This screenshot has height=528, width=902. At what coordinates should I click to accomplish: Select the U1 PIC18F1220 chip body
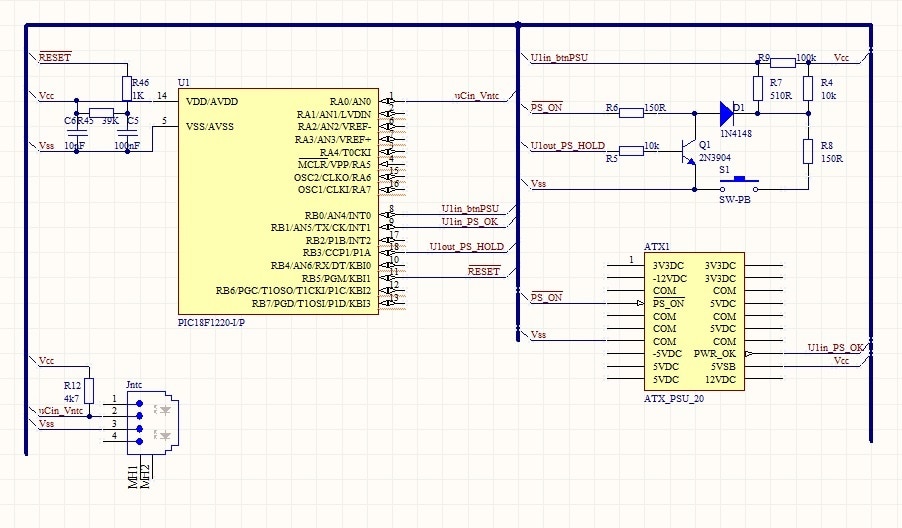tap(278, 200)
